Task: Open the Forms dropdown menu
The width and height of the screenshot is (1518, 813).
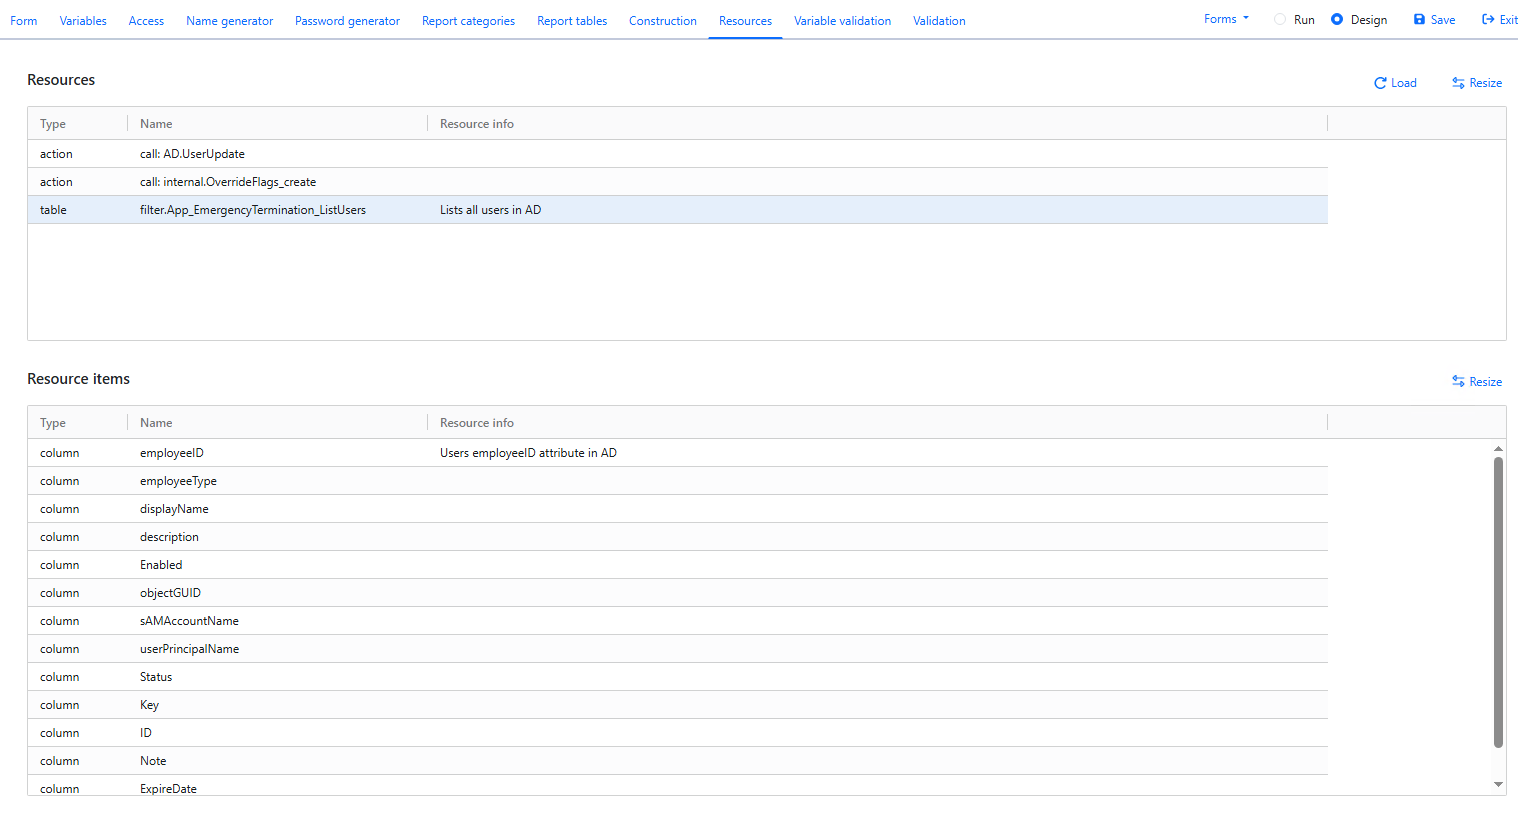Action: (x=1226, y=19)
